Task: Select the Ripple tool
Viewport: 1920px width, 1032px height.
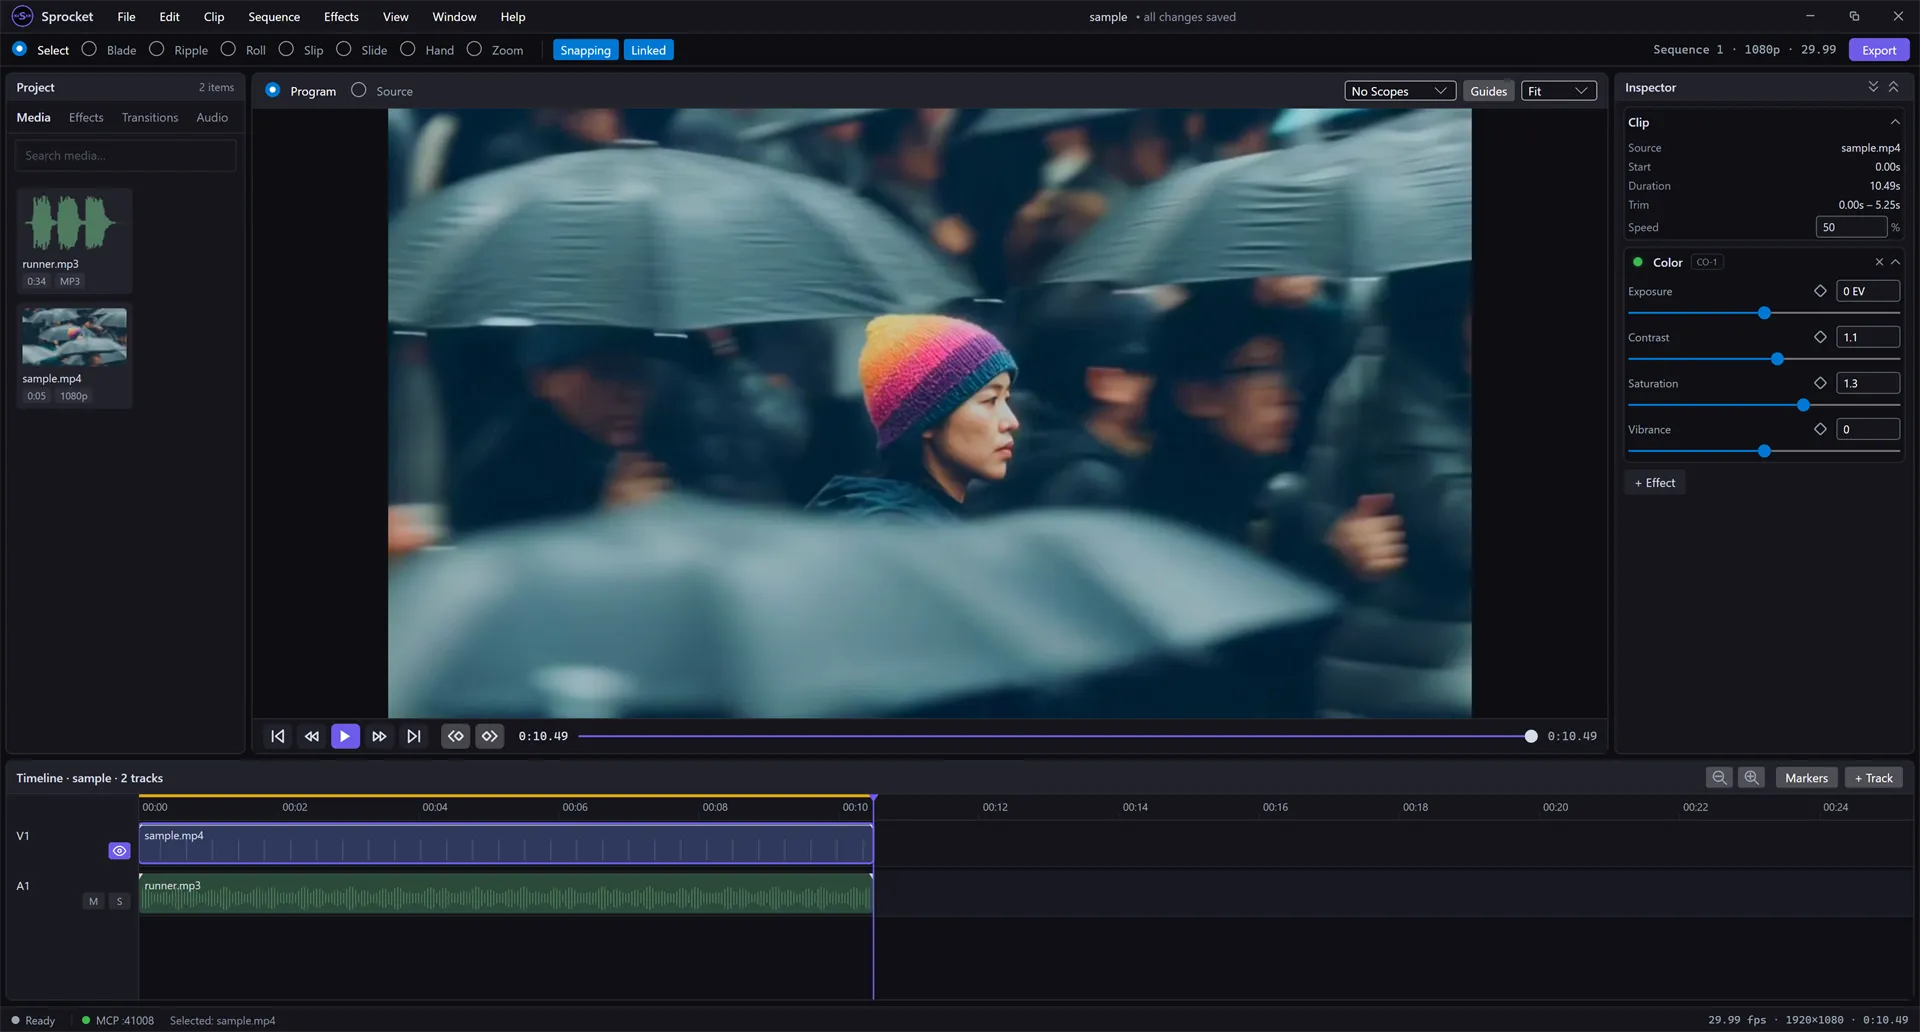Action: [x=178, y=50]
